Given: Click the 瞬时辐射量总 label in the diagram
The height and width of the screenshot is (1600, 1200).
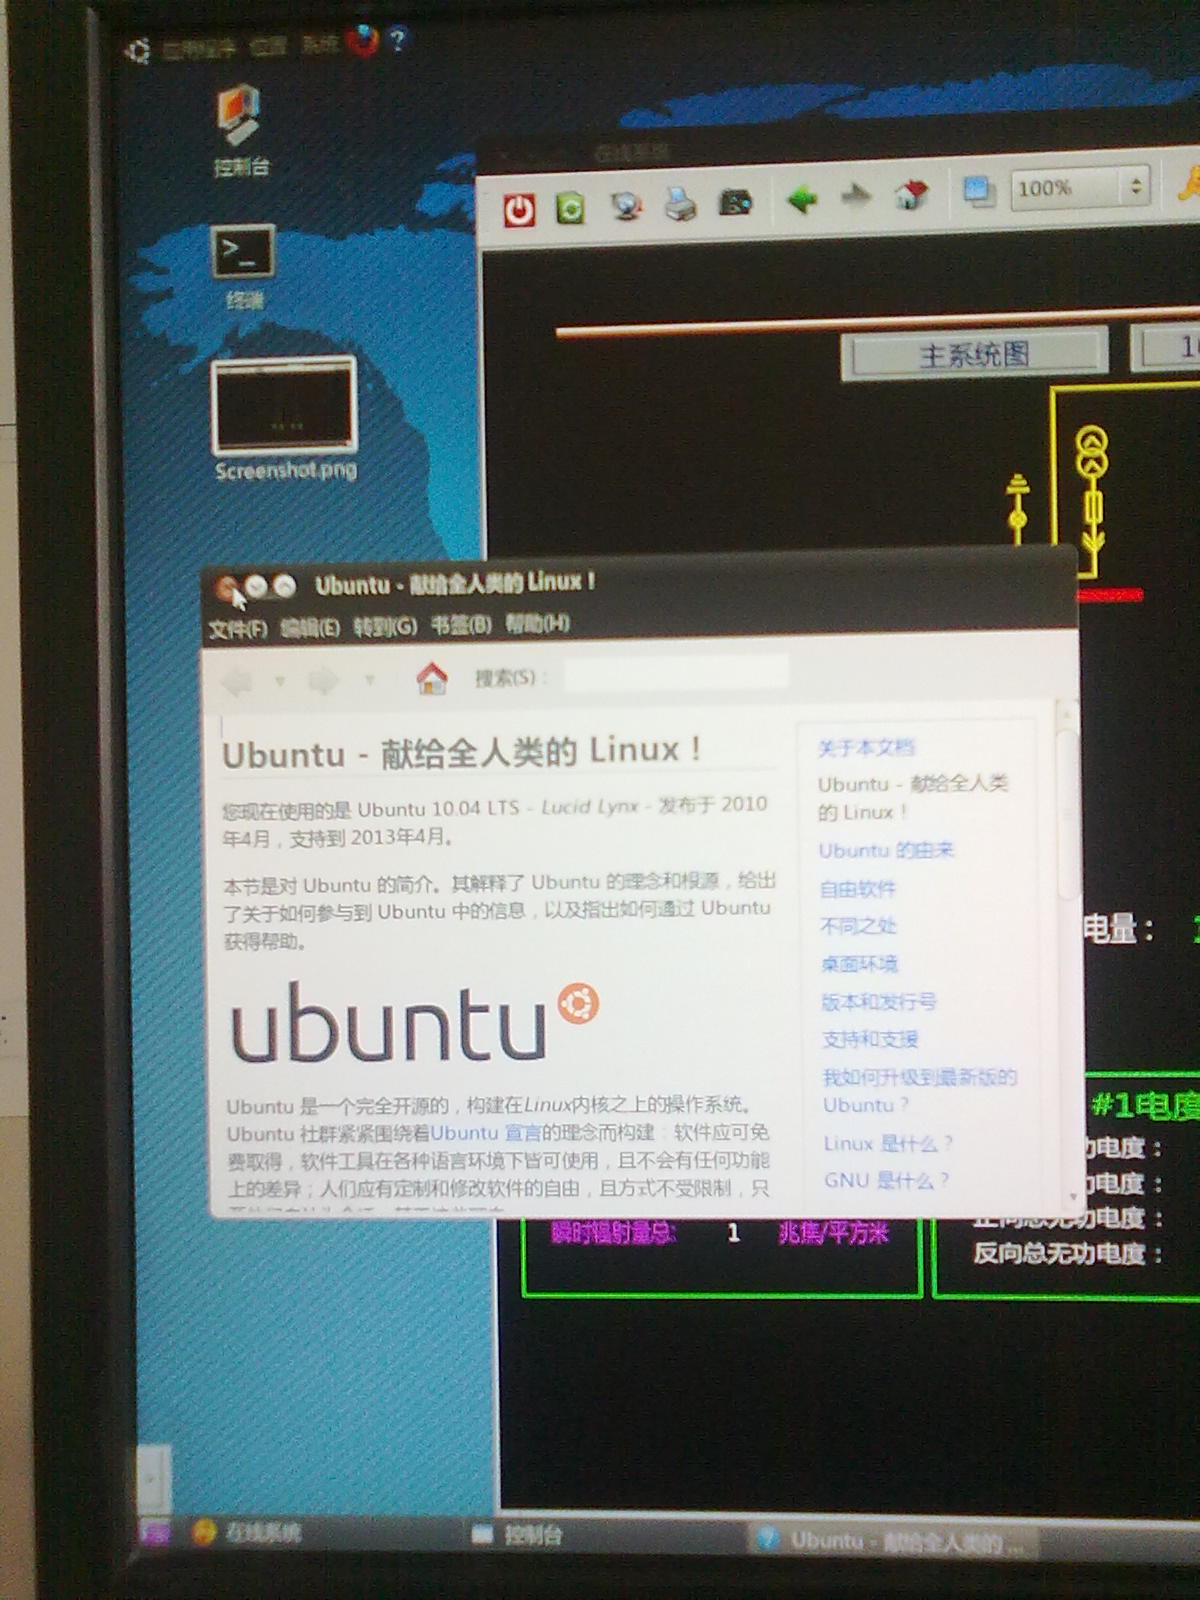Looking at the screenshot, I should click(x=614, y=1233).
